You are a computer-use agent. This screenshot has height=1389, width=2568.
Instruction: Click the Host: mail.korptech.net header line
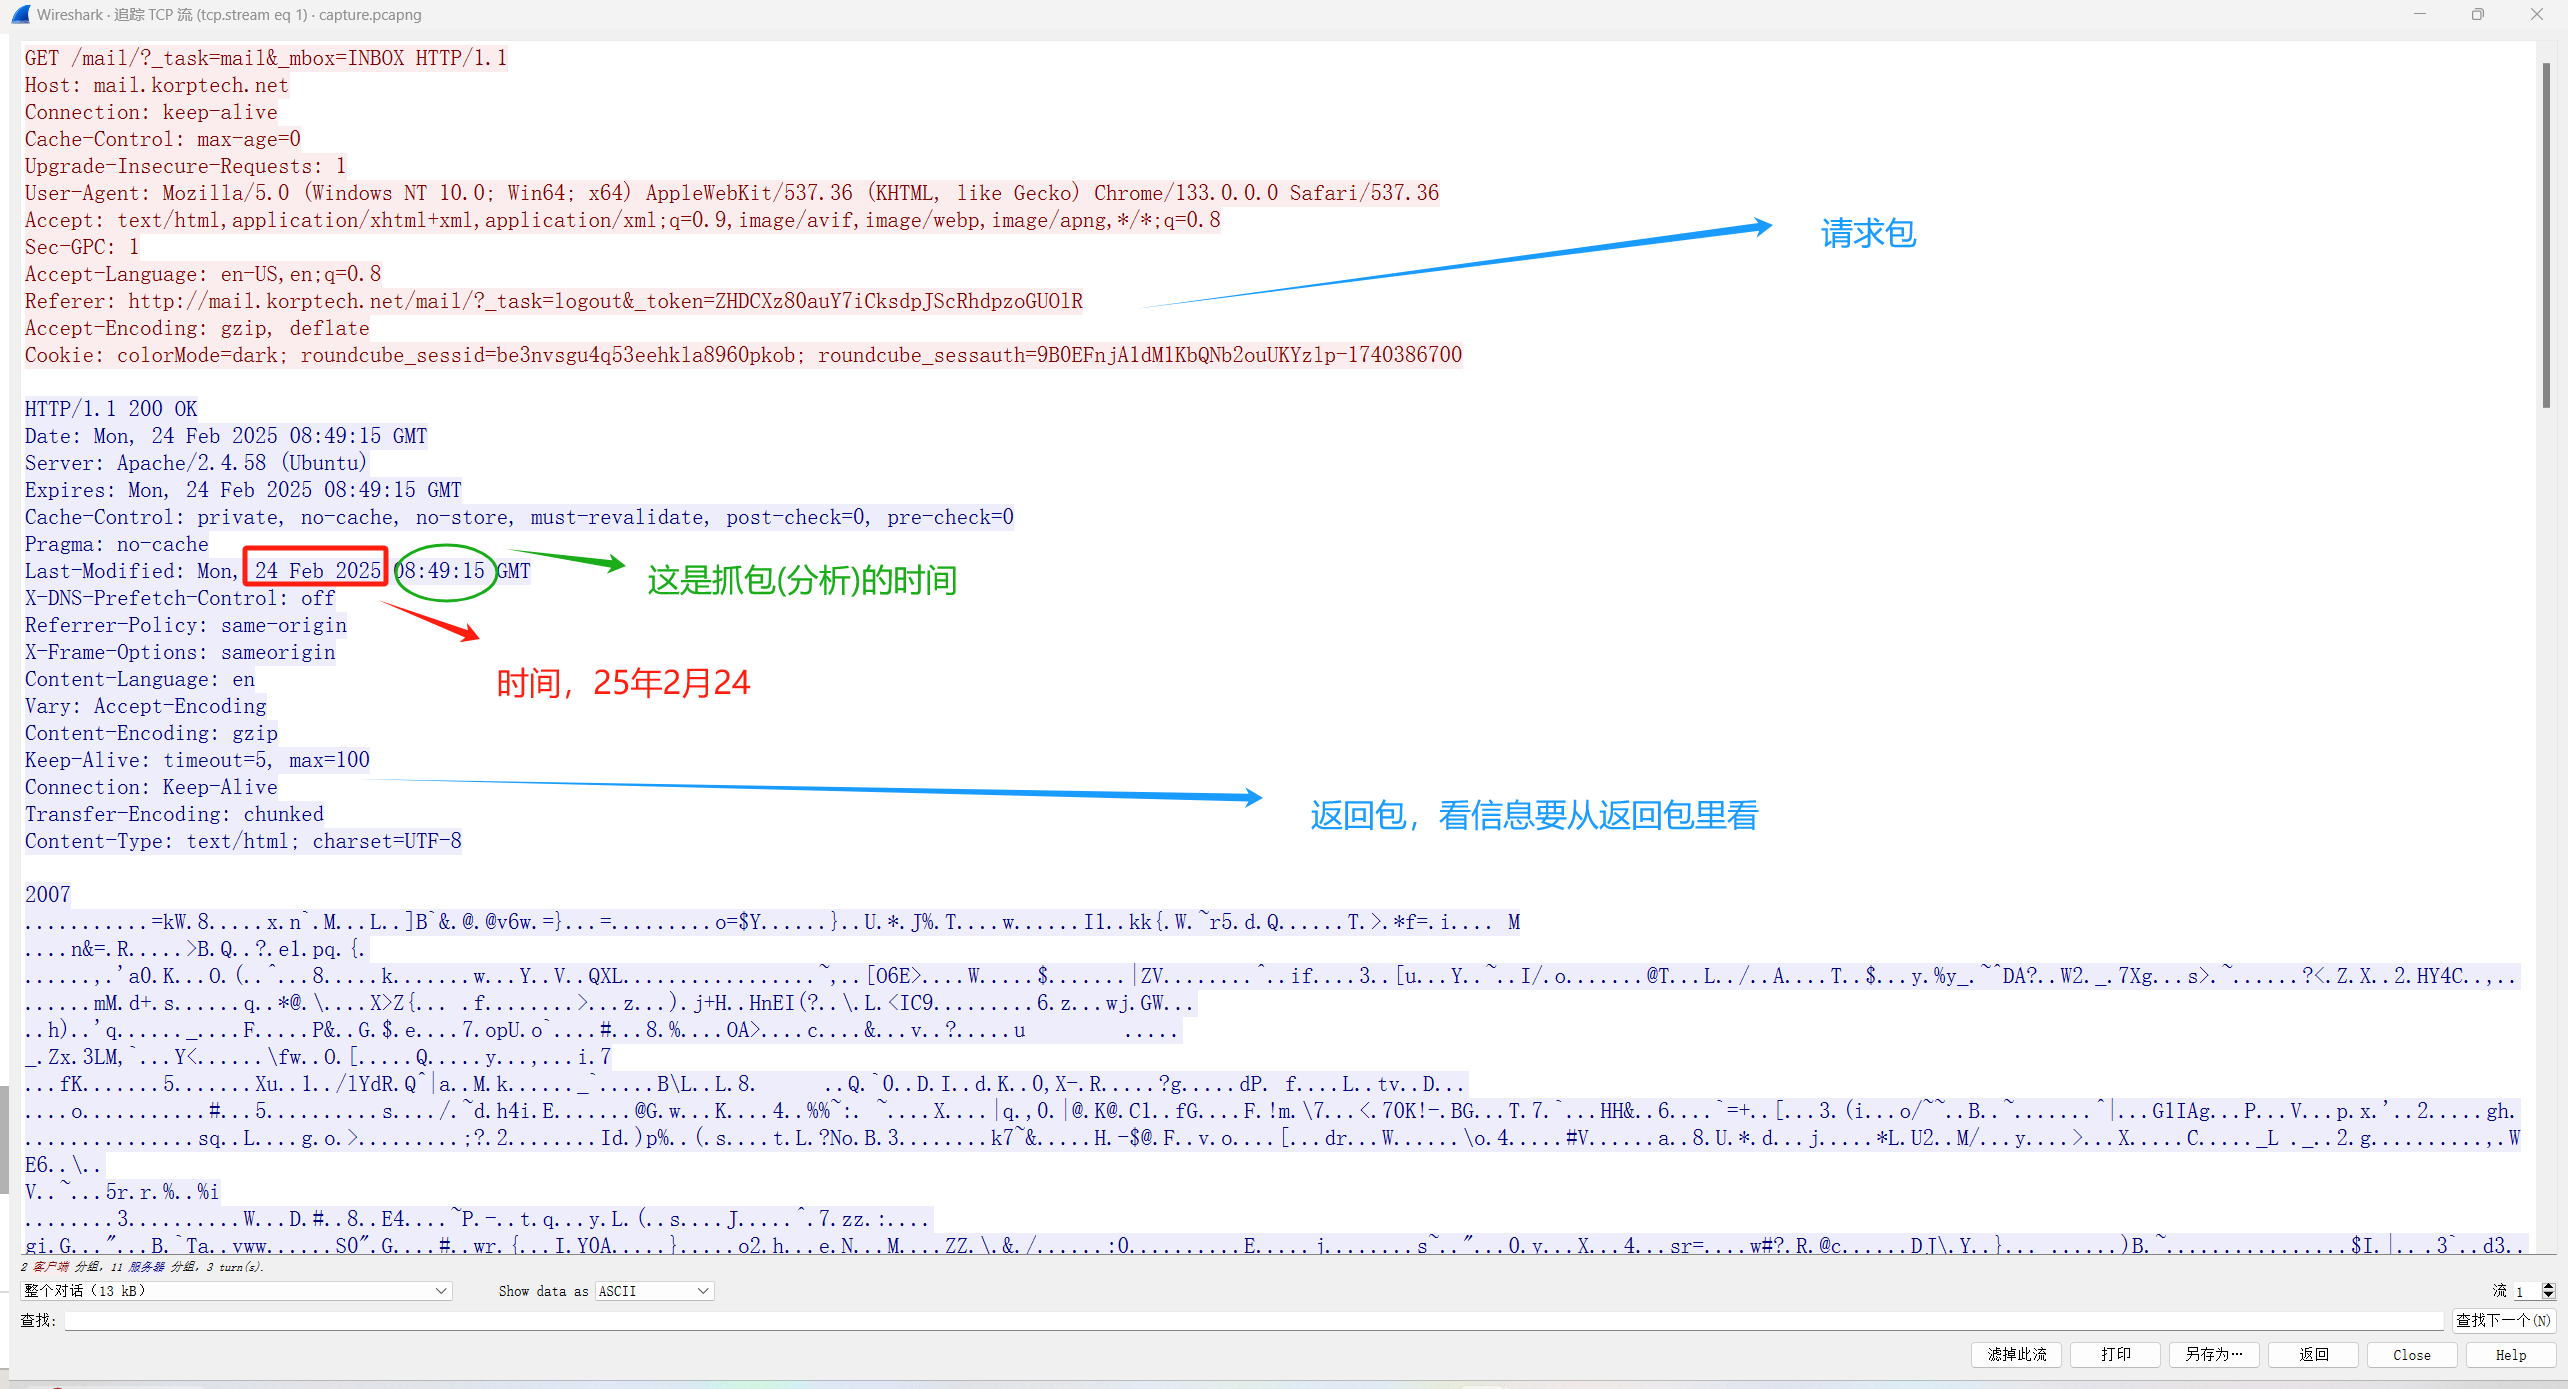157,85
